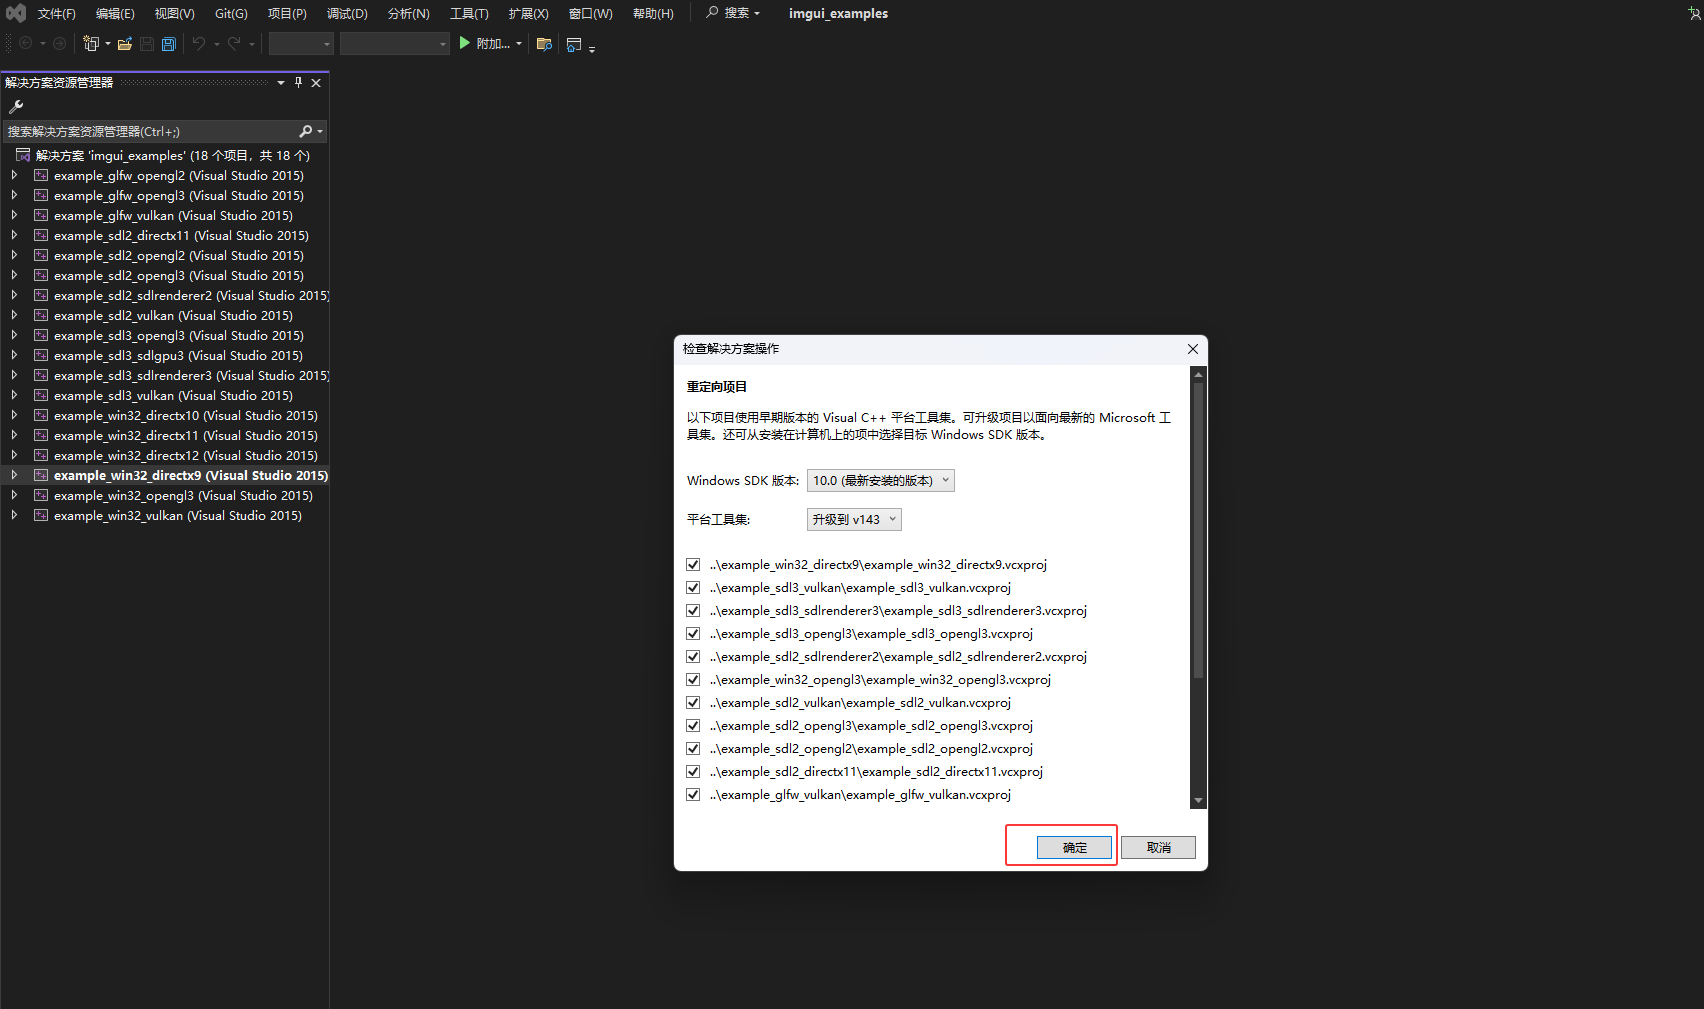Open the 视图(V) menu
The width and height of the screenshot is (1704, 1009).
point(174,14)
